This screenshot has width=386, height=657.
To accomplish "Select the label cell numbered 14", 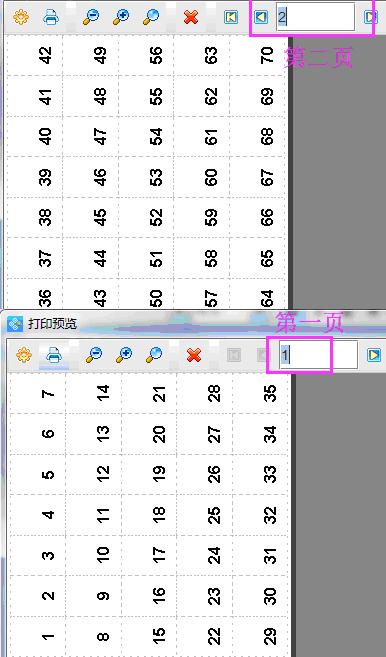I will click(x=93, y=393).
